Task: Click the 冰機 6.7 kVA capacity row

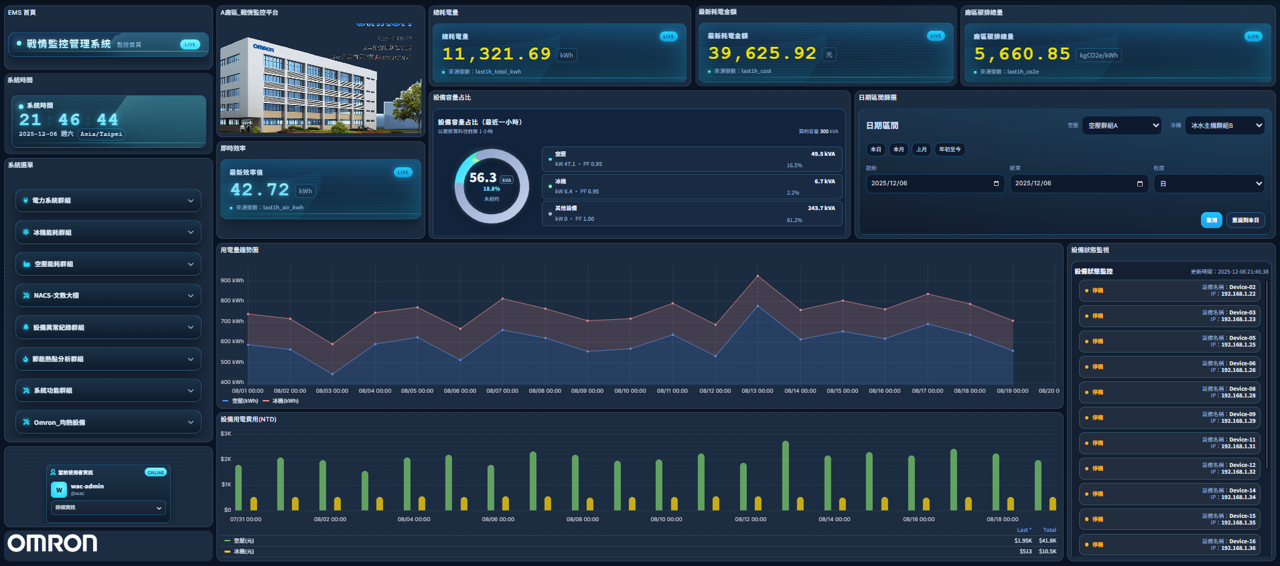Action: tap(692, 186)
